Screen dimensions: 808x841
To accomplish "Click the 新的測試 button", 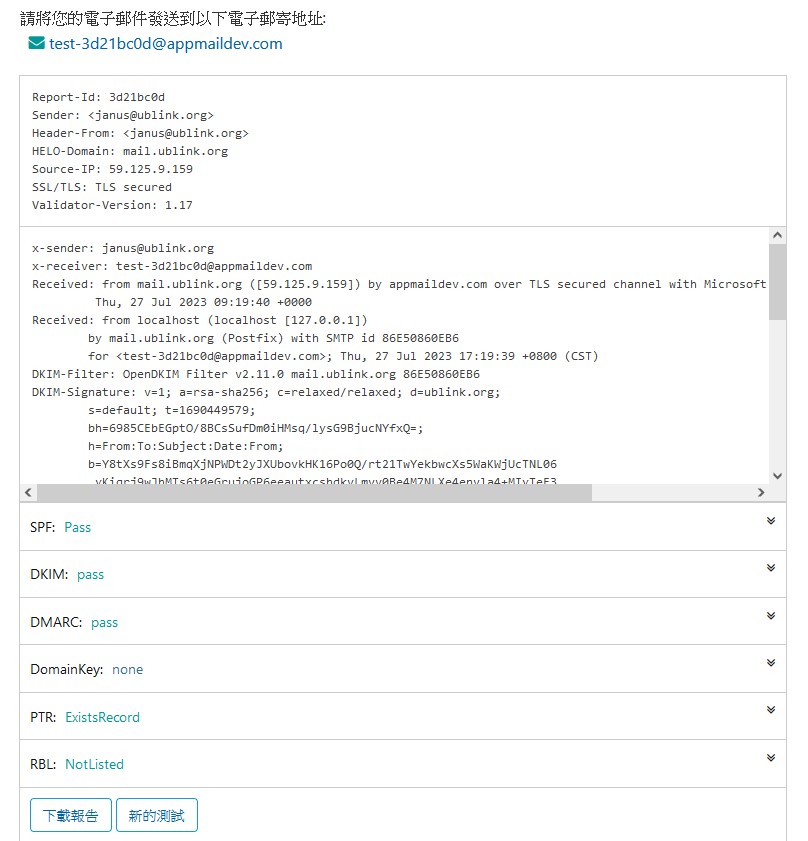I will tap(157, 815).
